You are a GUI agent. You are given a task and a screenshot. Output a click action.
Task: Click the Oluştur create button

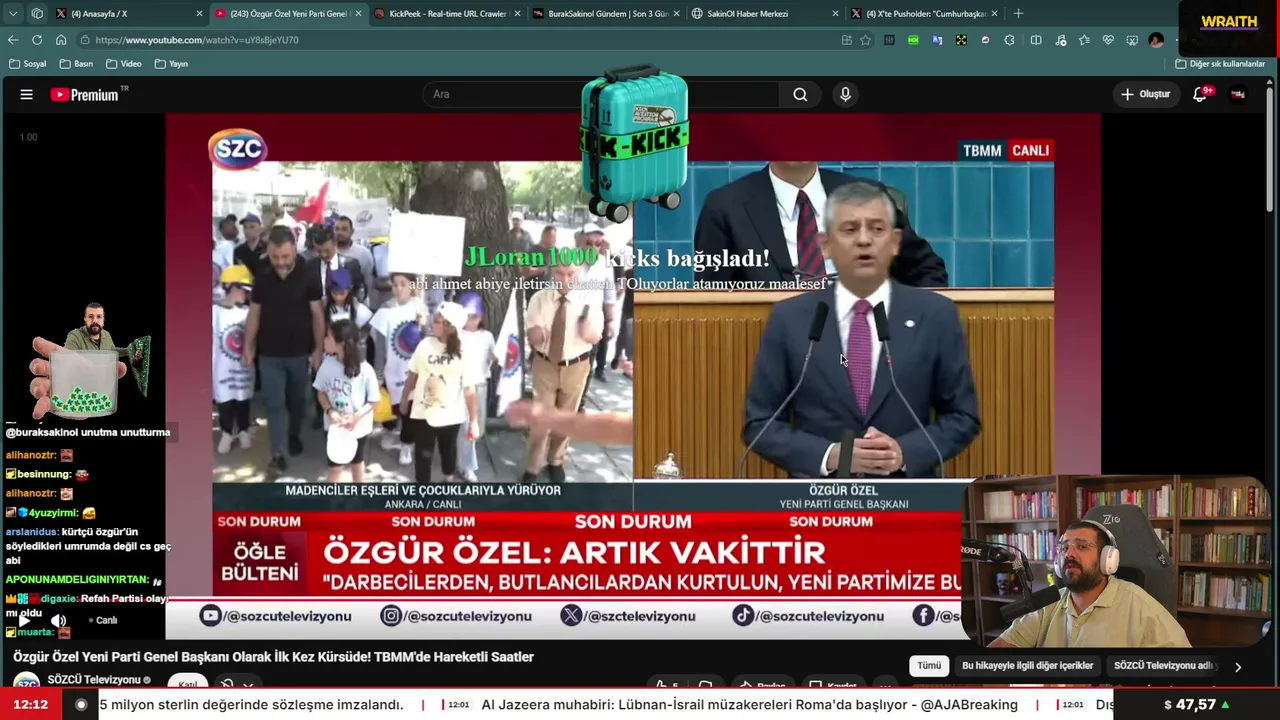coord(1146,94)
